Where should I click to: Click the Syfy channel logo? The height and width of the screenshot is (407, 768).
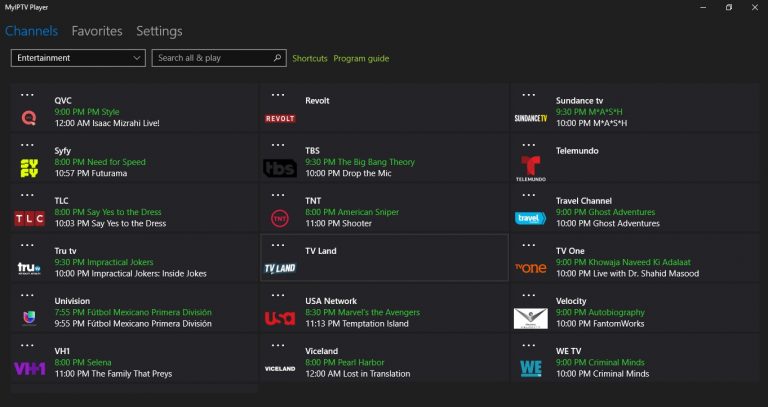pyautogui.click(x=28, y=168)
